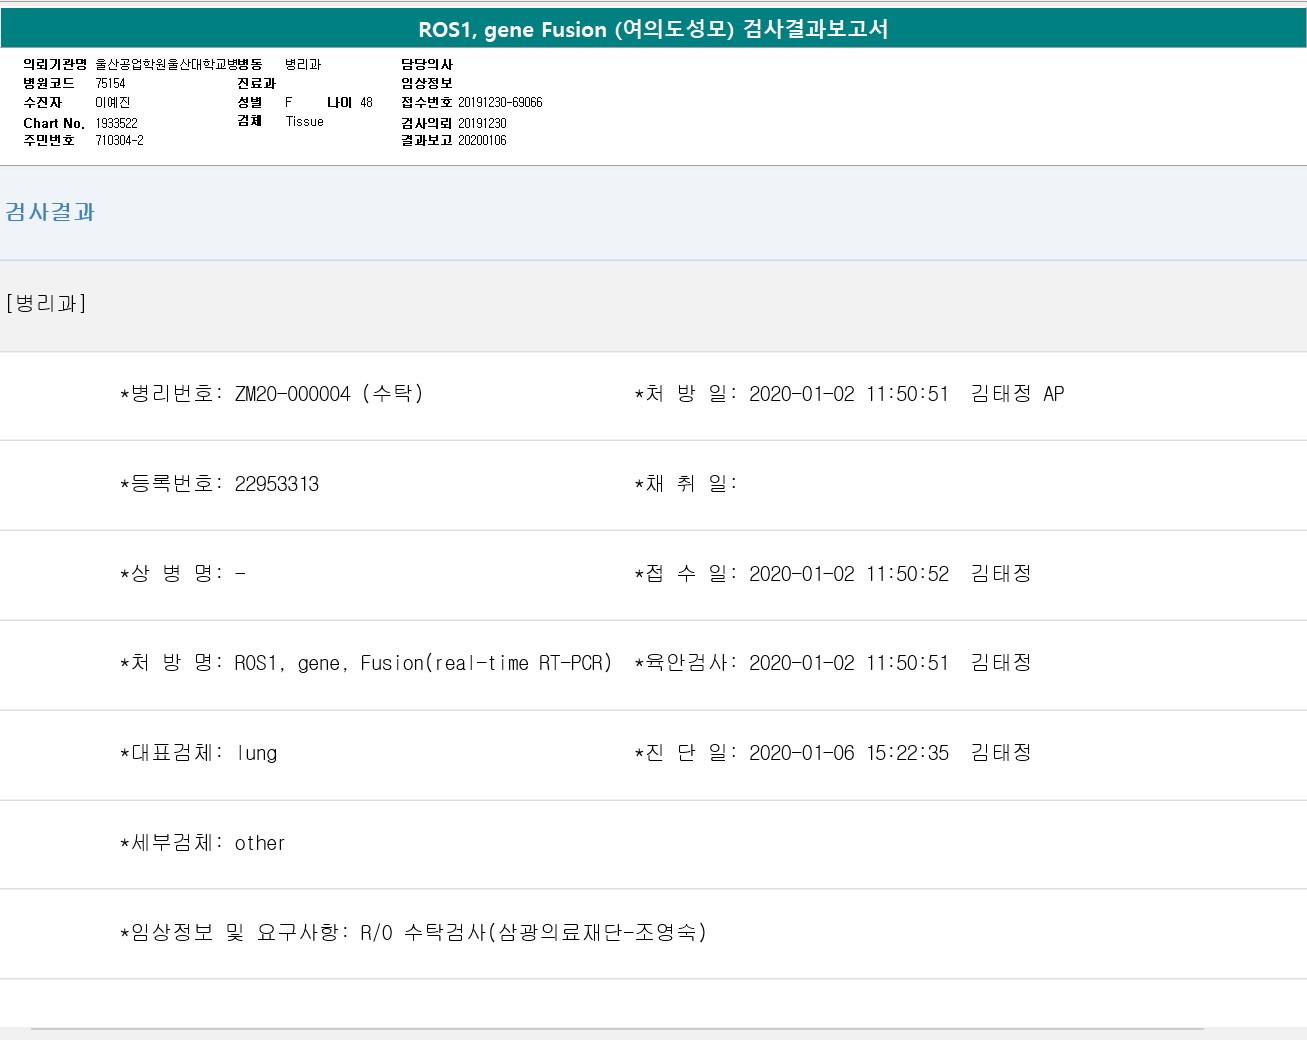
Task: Select registration number '22953313'
Action: click(x=277, y=484)
